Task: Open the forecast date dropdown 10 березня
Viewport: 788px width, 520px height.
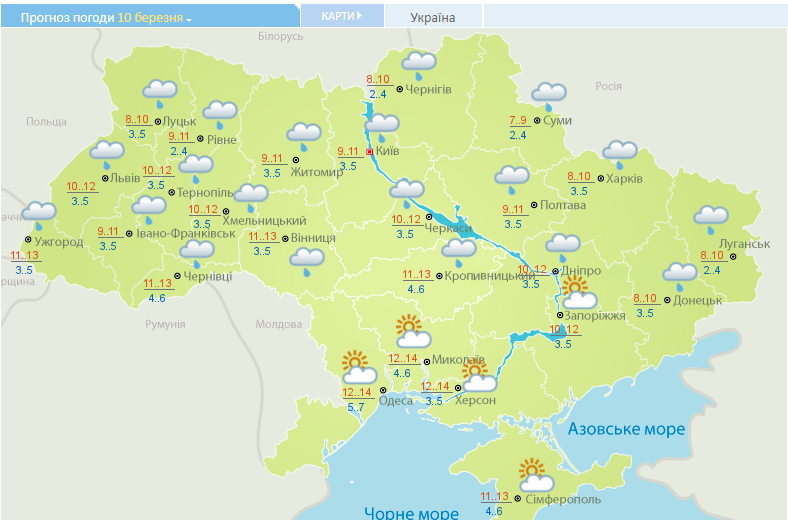Action: (x=155, y=18)
